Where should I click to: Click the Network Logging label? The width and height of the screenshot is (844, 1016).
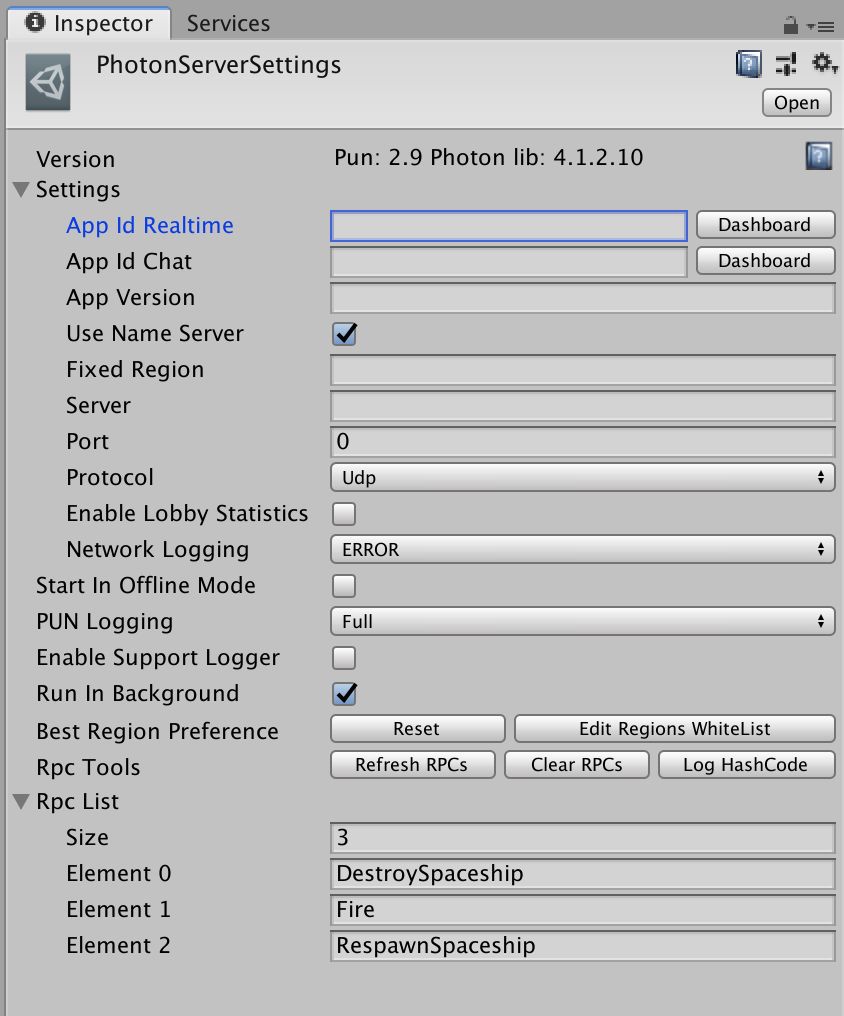click(157, 550)
